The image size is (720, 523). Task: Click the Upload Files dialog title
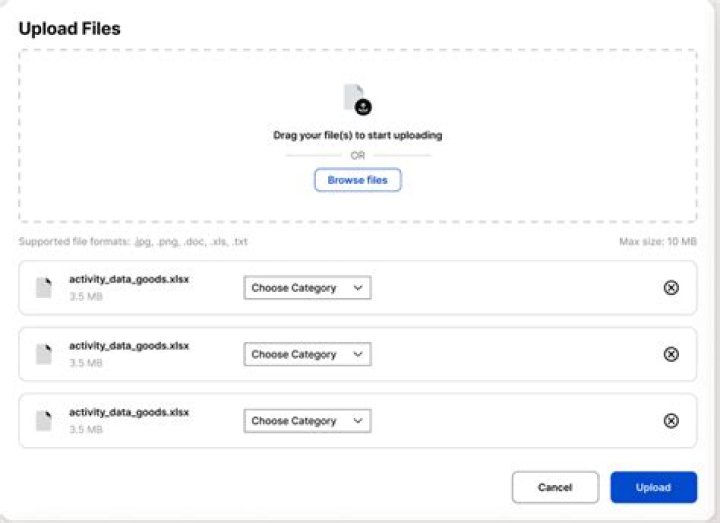(x=69, y=29)
